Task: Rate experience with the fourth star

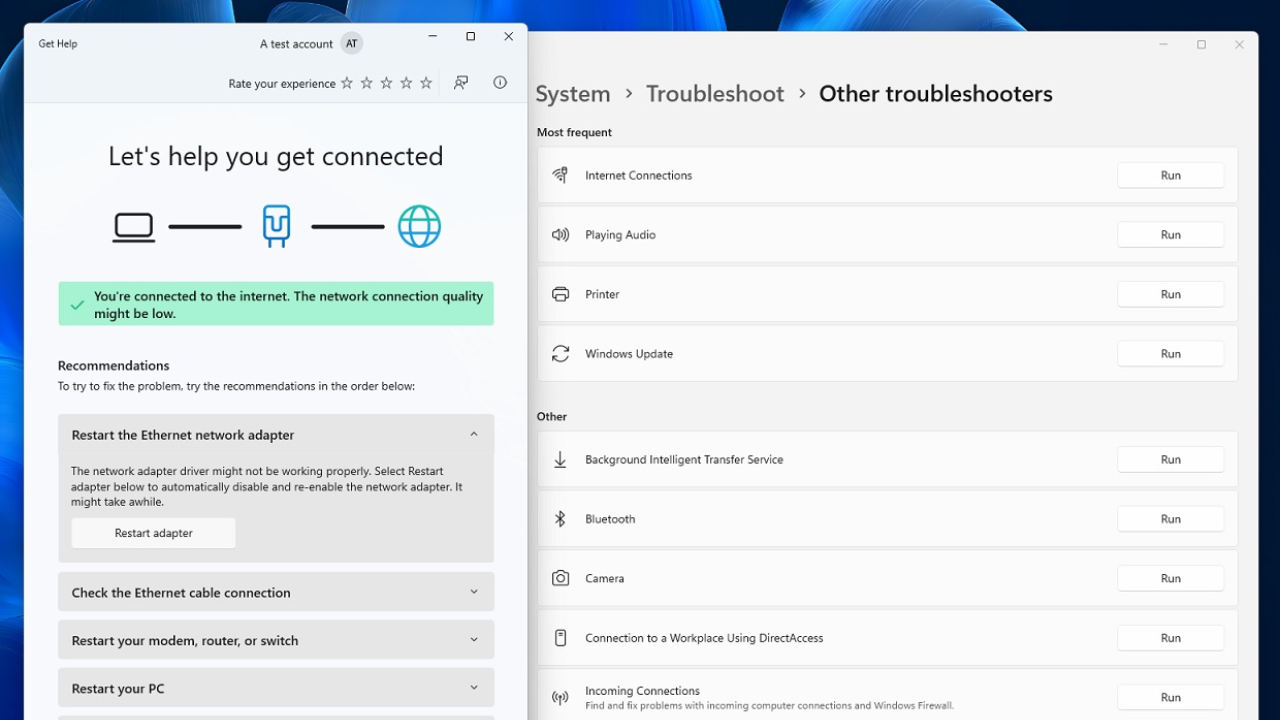Action: [x=406, y=83]
